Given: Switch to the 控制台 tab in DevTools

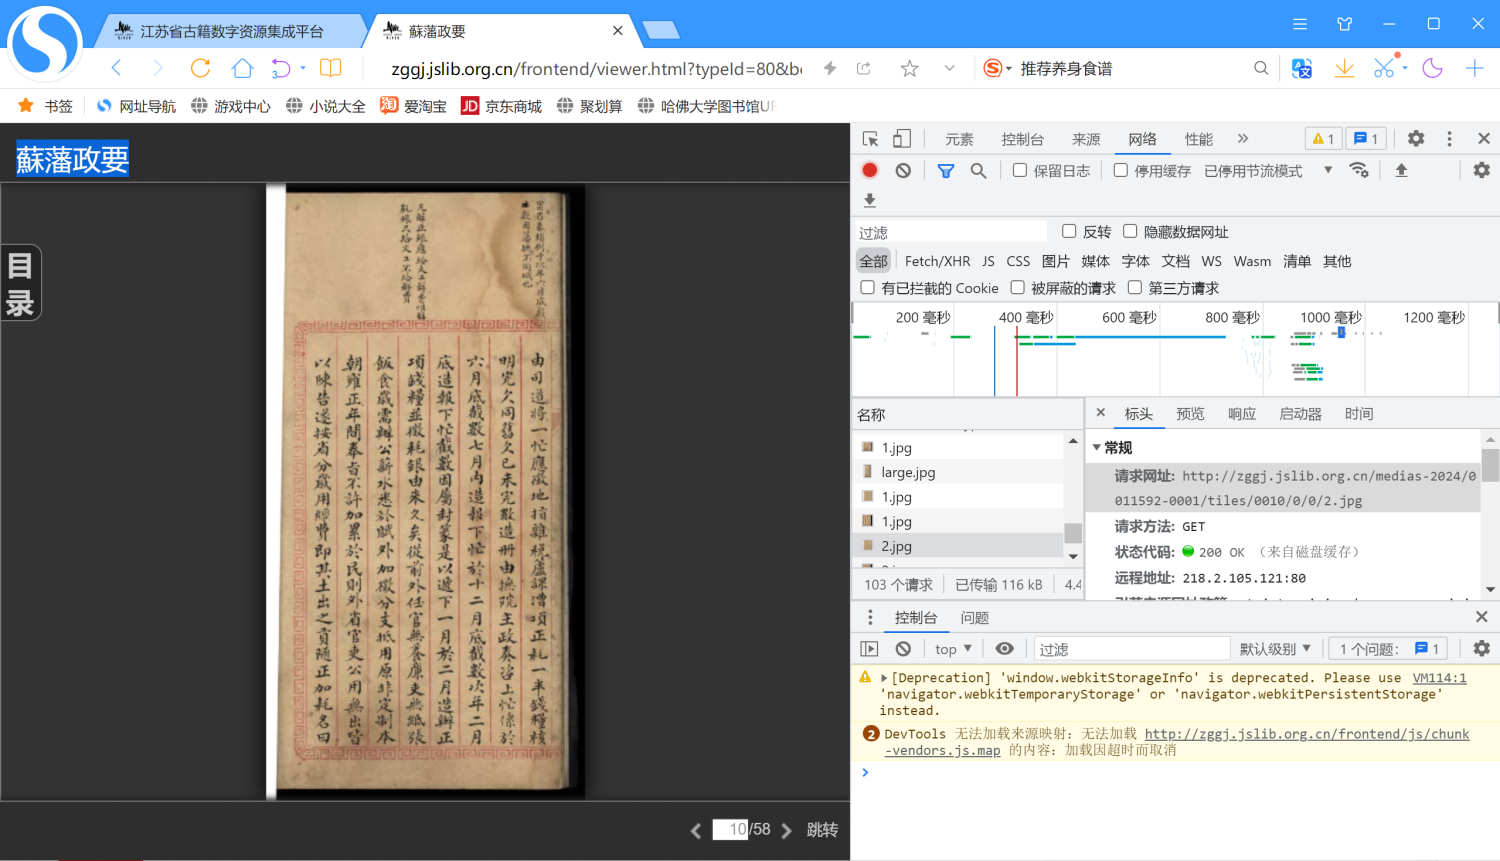Looking at the screenshot, I should pos(1022,139).
